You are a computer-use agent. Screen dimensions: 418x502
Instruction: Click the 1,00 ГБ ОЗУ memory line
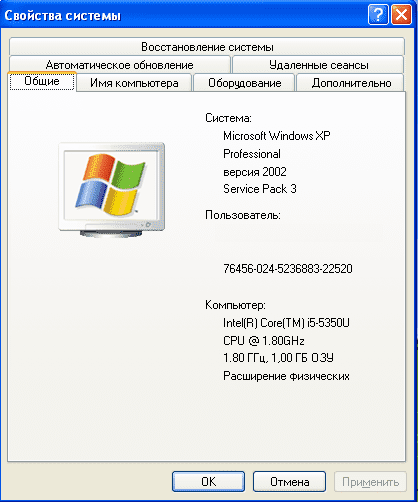302,358
